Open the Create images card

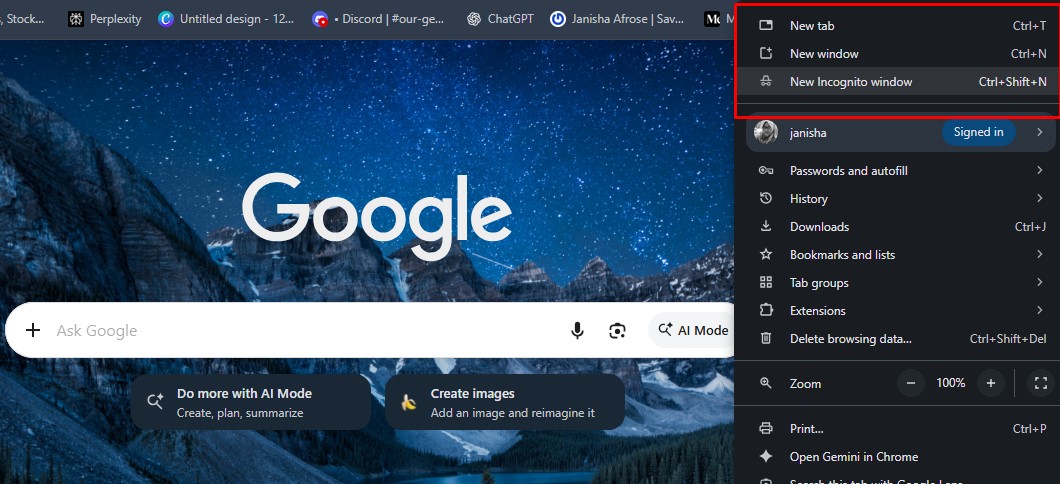click(504, 402)
